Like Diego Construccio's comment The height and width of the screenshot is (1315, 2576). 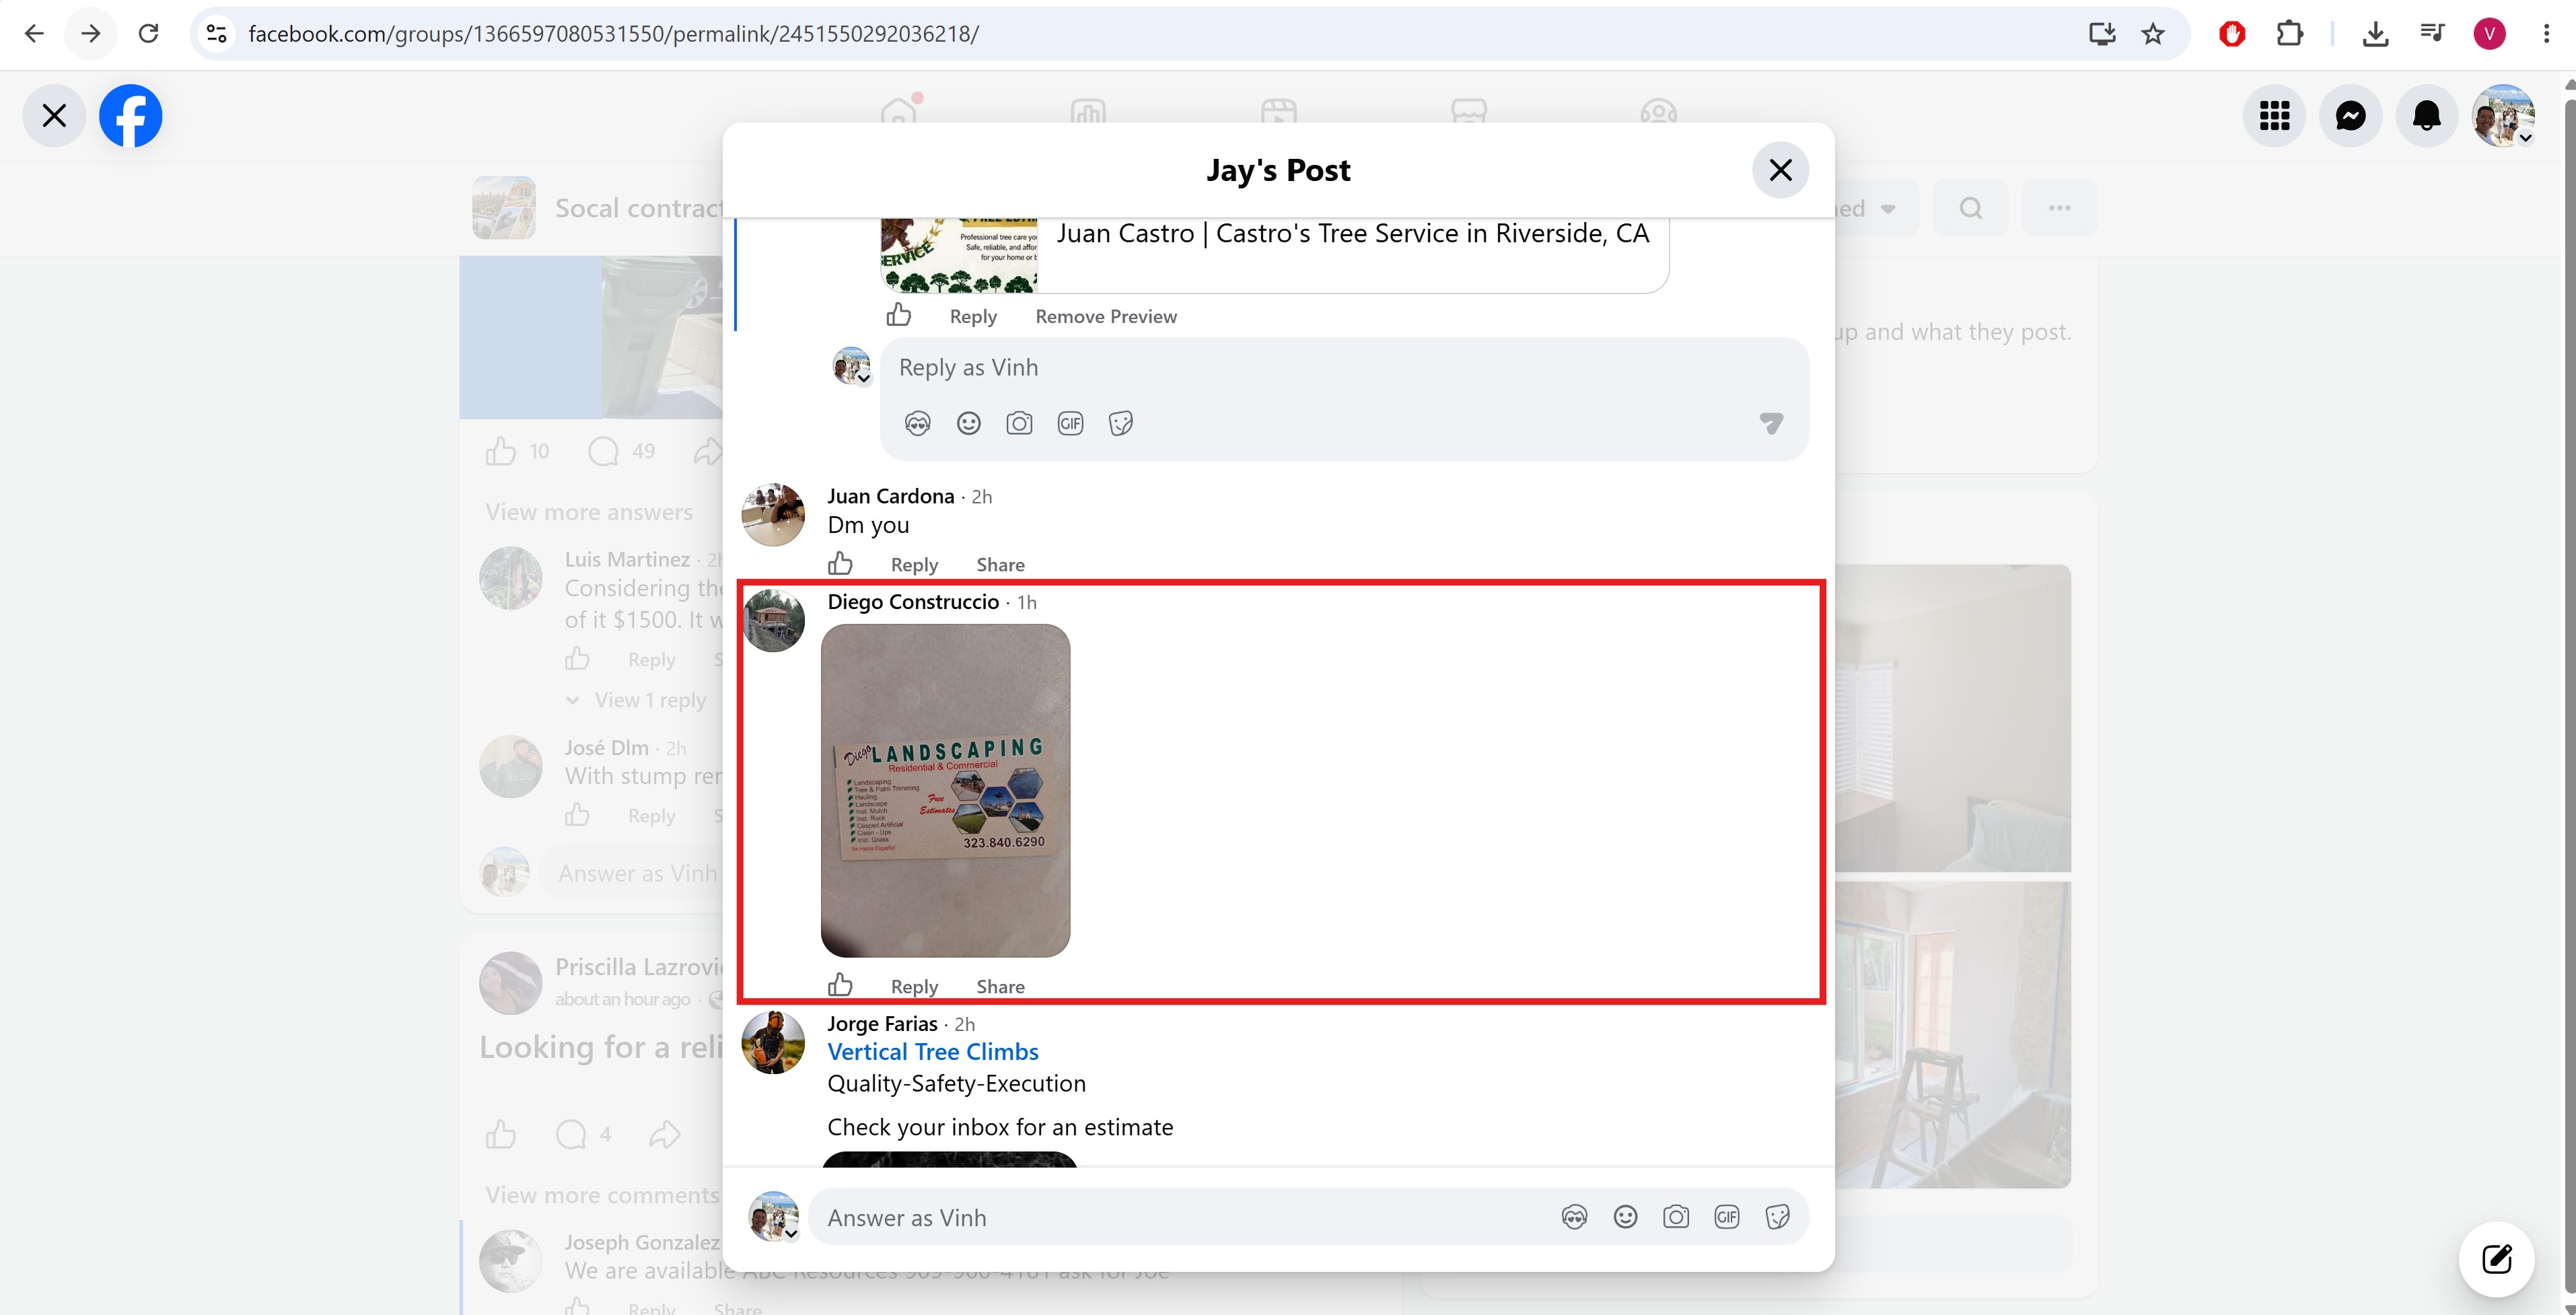[840, 986]
